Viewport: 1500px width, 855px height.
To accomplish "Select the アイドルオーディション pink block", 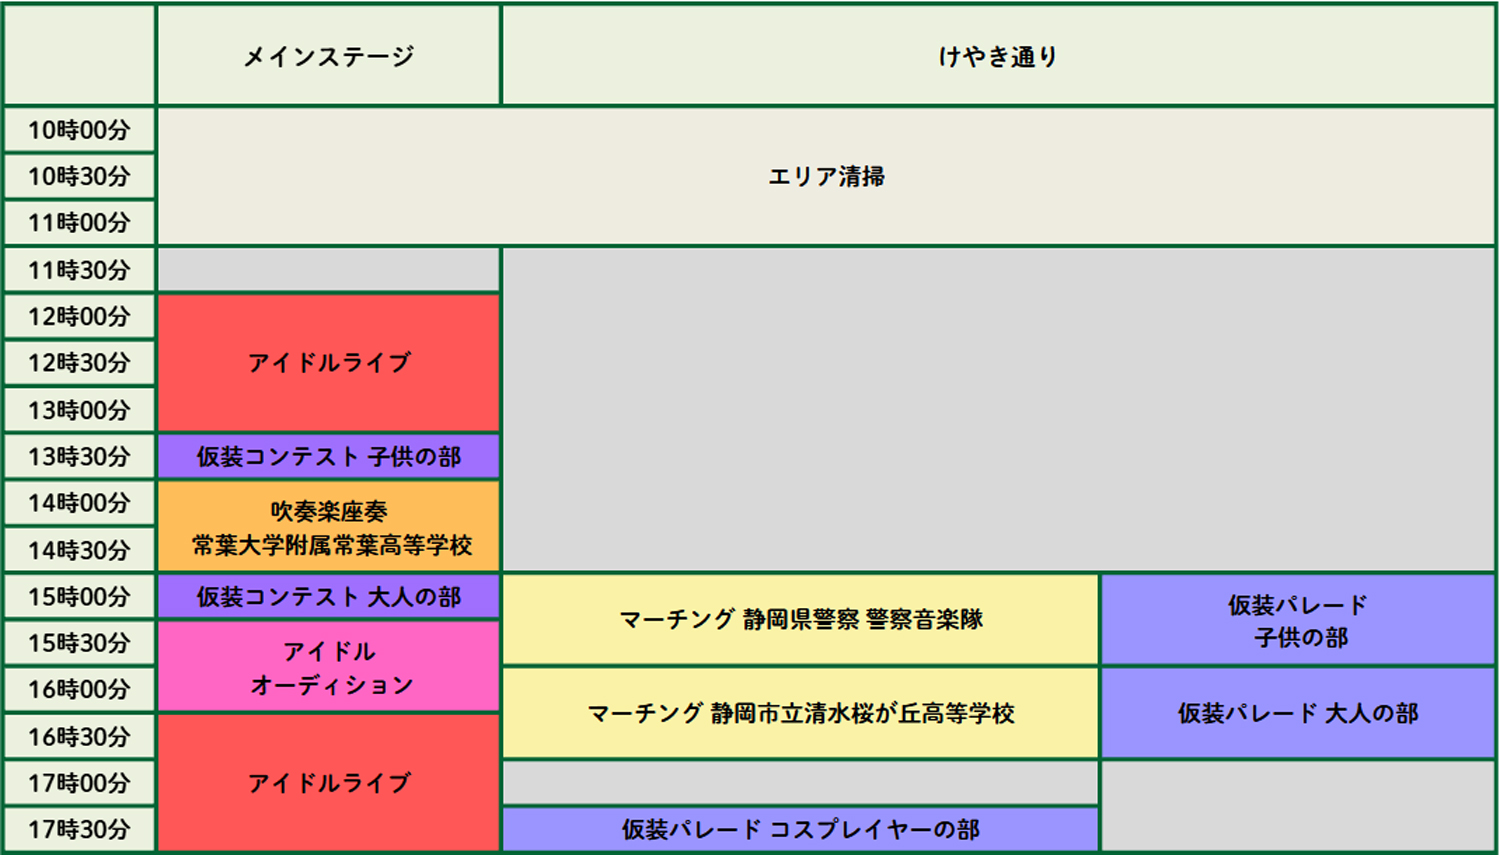I will pos(329,667).
